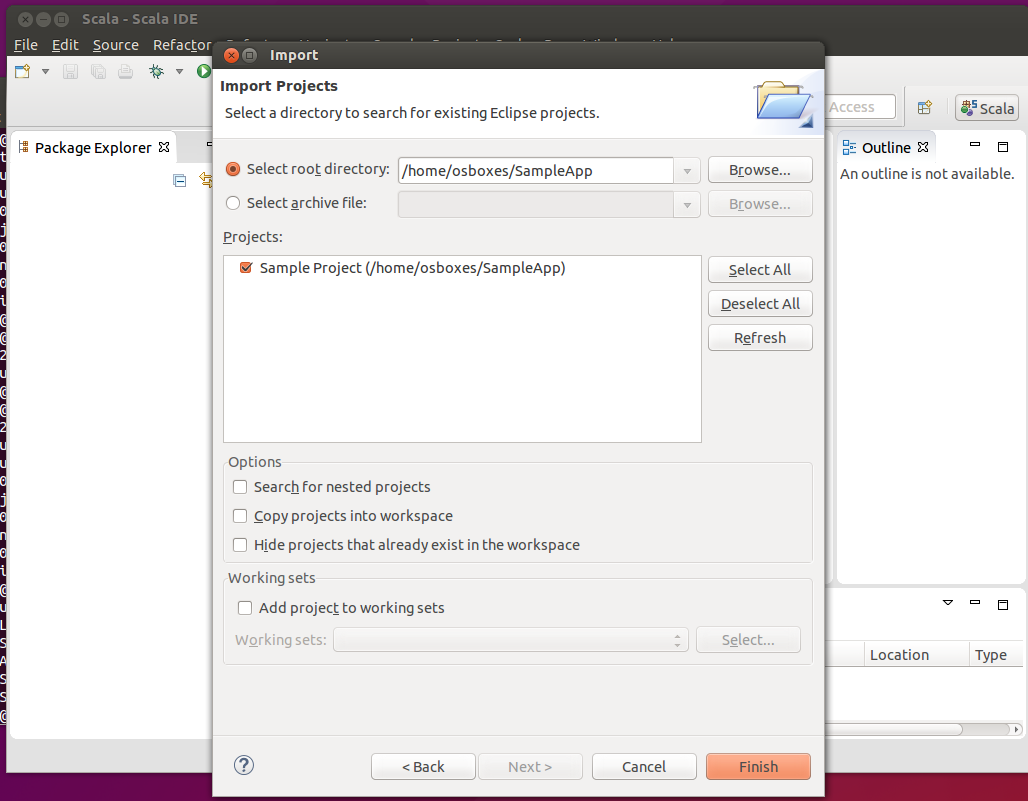This screenshot has width=1028, height=801.
Task: Click the Link with Editor arrows icon
Action: click(206, 180)
